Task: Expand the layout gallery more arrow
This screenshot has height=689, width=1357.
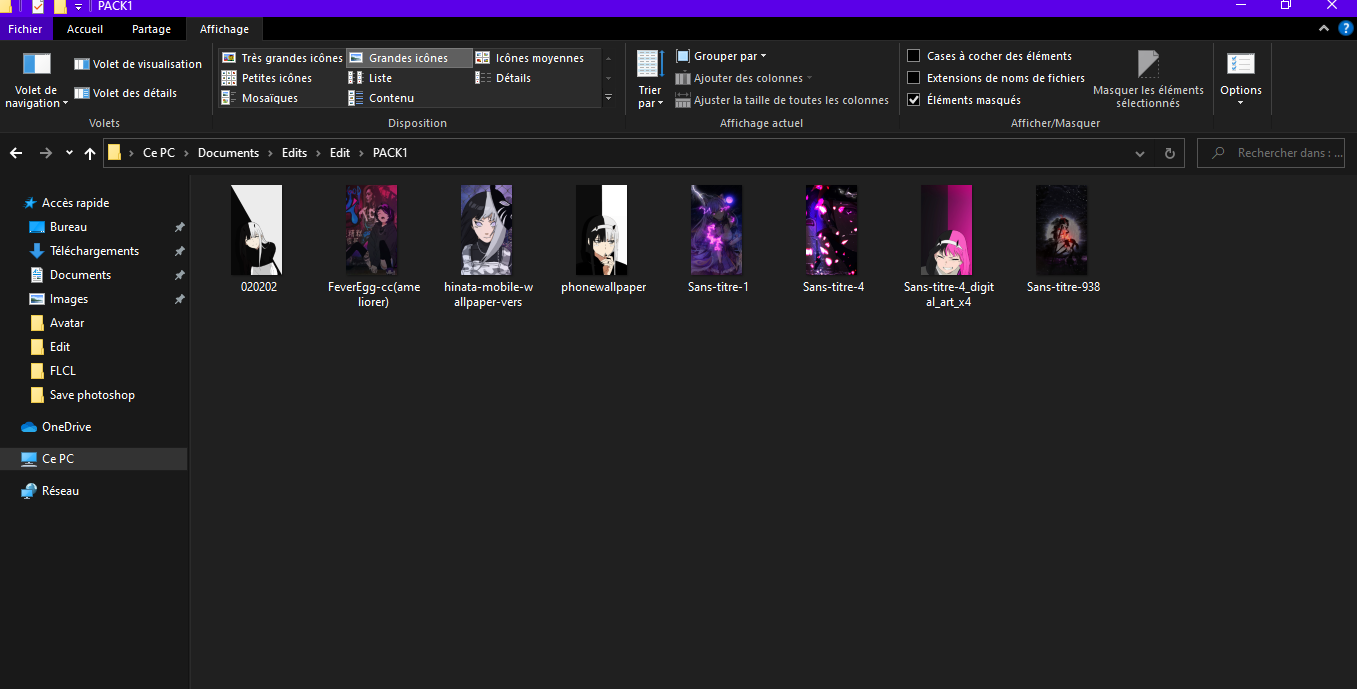Action: point(608,97)
